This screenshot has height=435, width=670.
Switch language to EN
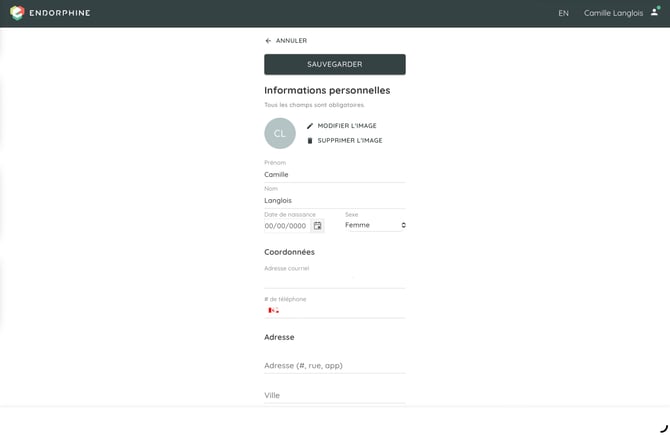click(x=563, y=13)
